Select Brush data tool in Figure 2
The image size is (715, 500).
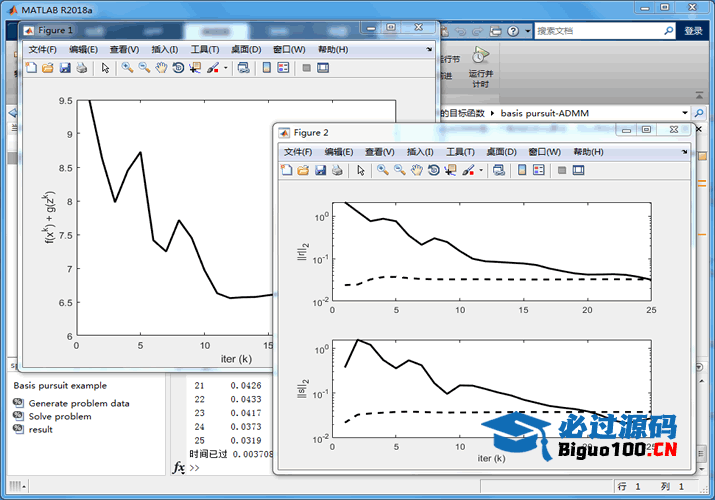468,170
